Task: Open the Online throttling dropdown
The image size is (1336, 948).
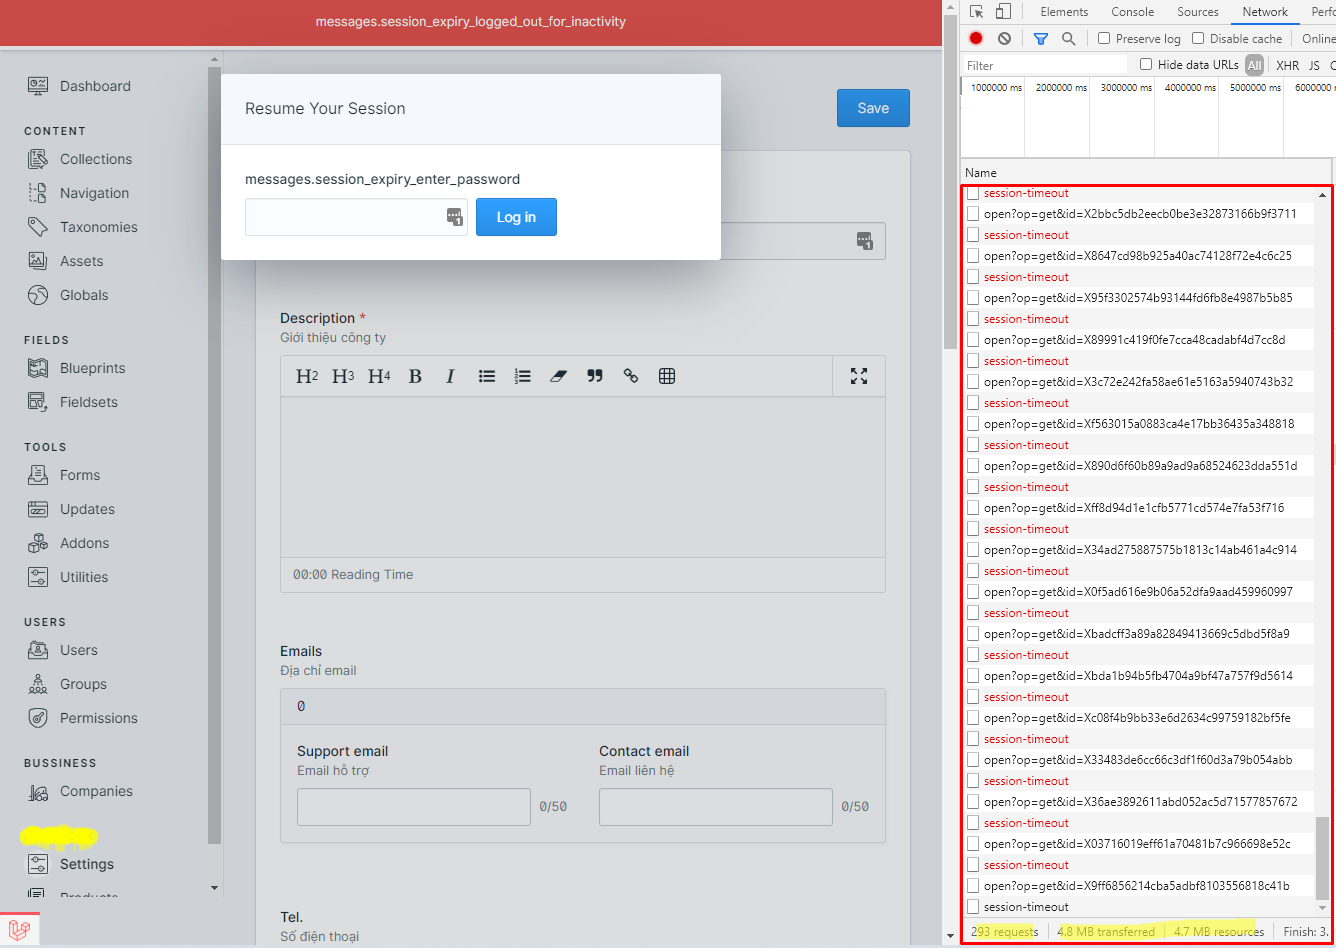Action: [x=1318, y=38]
